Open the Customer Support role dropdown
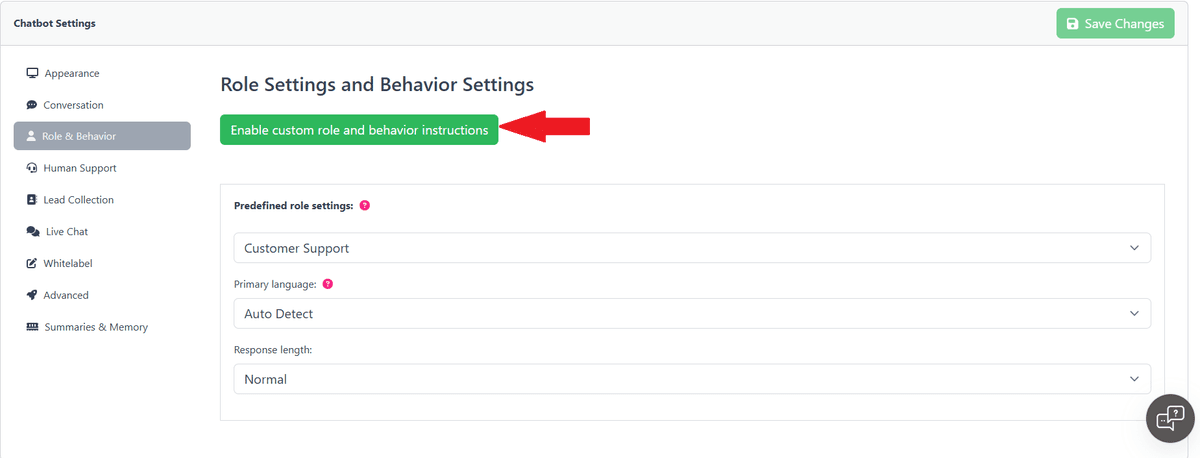The width and height of the screenshot is (1200, 458). (x=691, y=248)
